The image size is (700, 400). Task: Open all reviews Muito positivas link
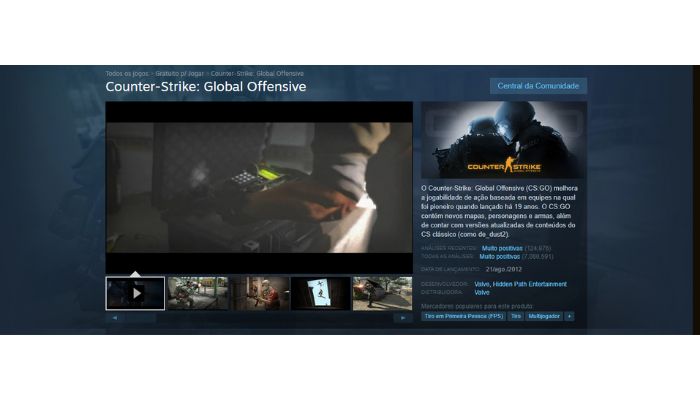coord(500,257)
